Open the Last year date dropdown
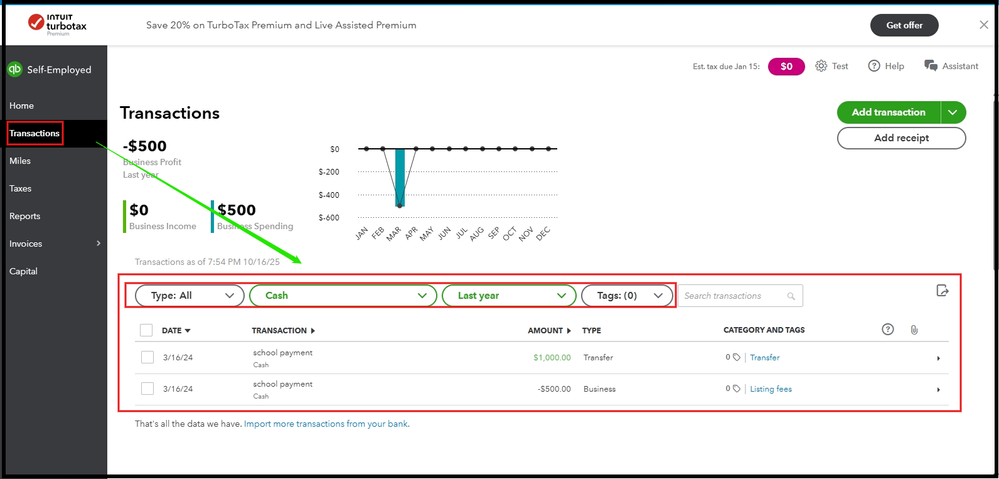Screen dimensions: 999x479 [509, 296]
